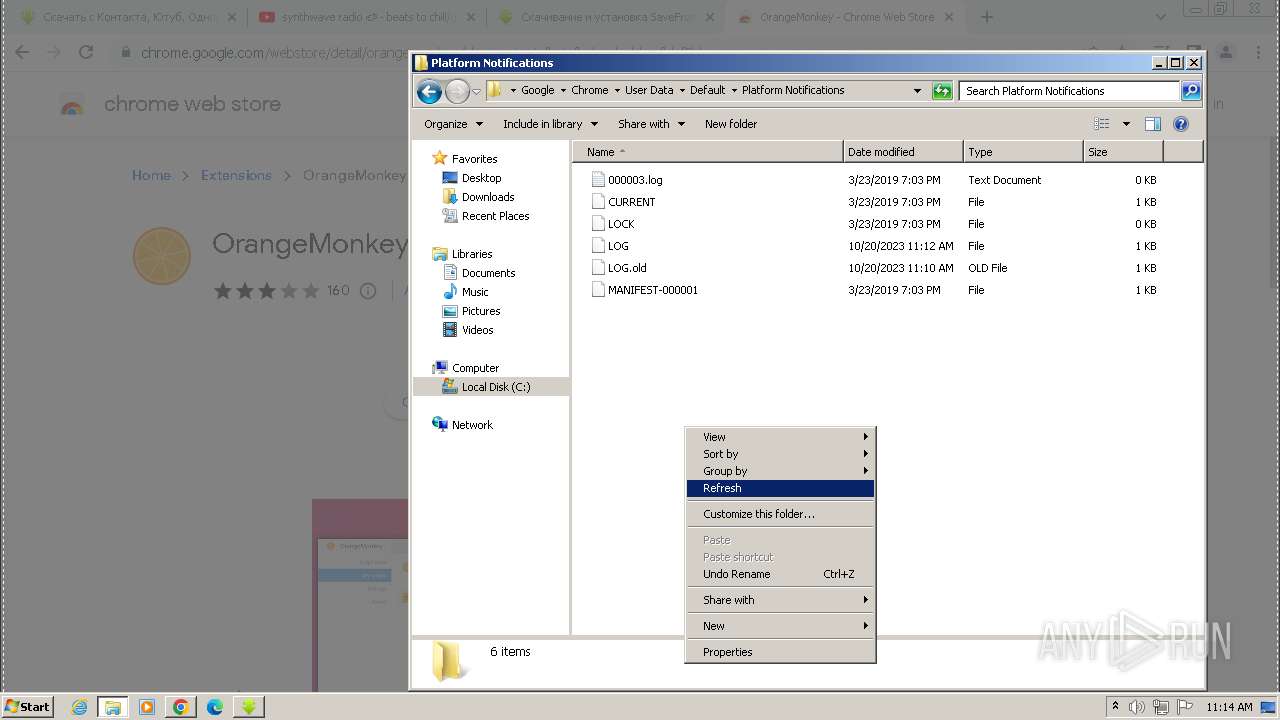This screenshot has width=1280, height=720.
Task: Expand Sort by submenu in context menu
Action: [780, 454]
